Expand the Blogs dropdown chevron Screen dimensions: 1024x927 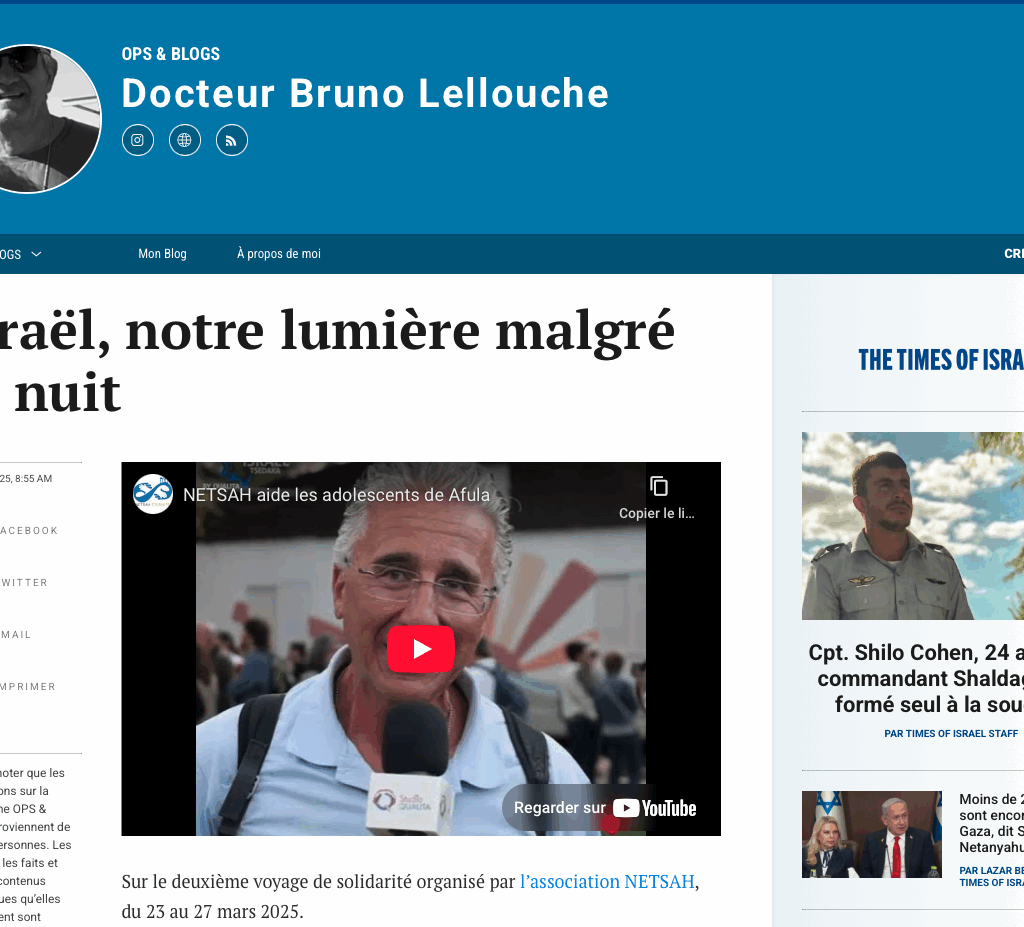point(37,254)
